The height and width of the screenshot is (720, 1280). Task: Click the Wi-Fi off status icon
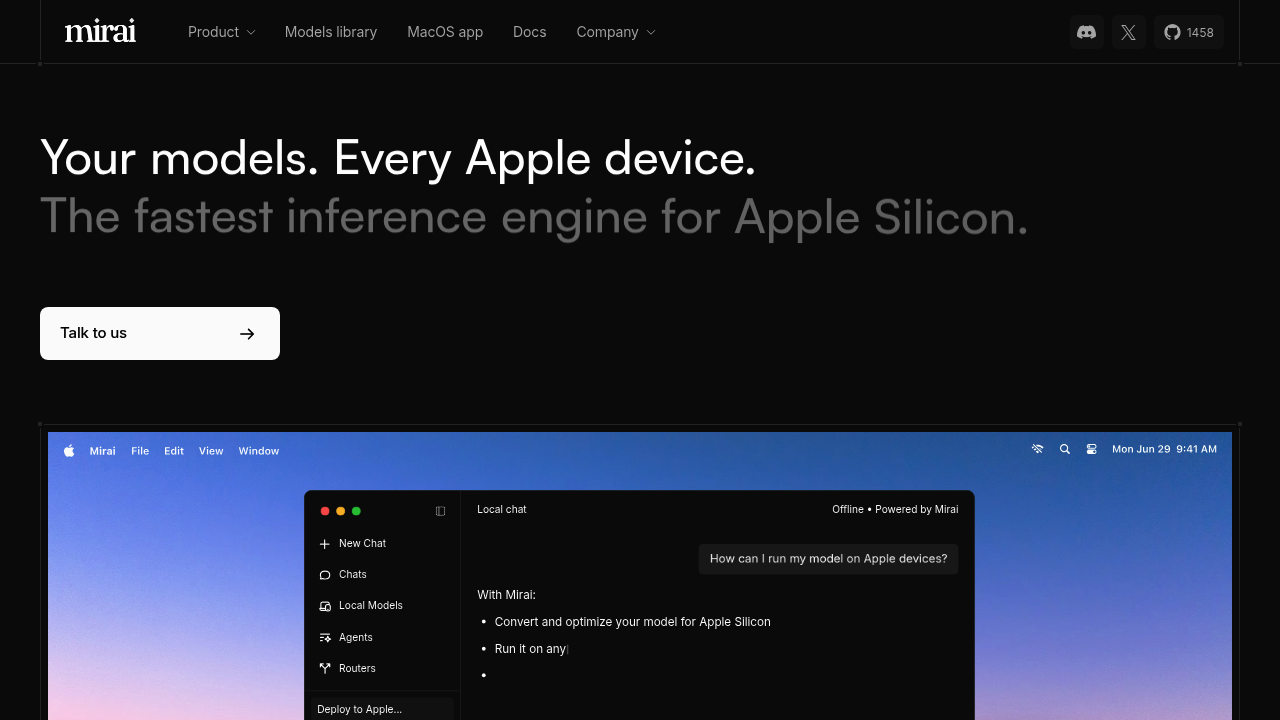(1038, 450)
